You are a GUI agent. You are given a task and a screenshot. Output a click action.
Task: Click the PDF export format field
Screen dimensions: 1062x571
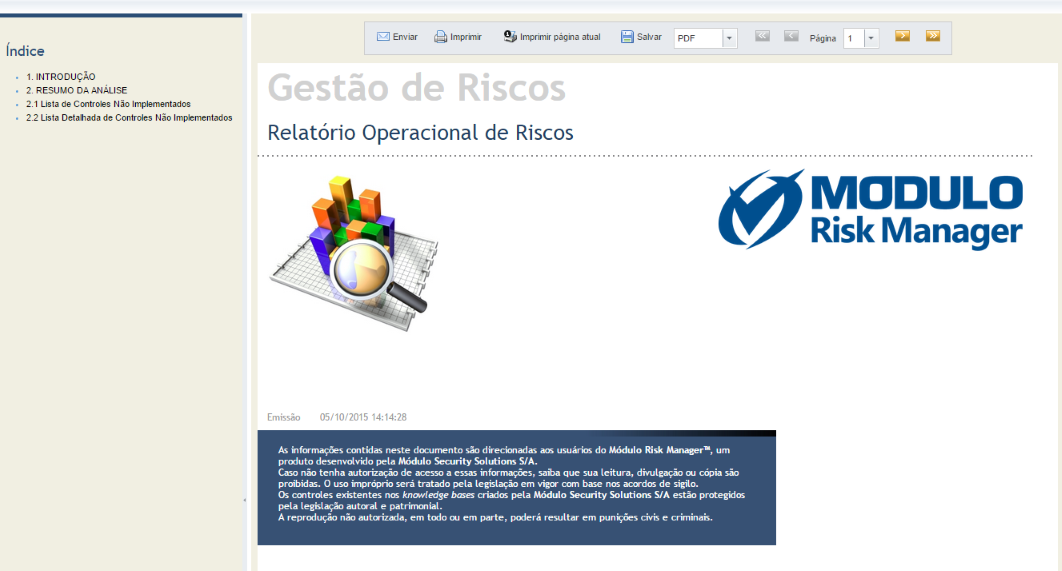coord(698,38)
